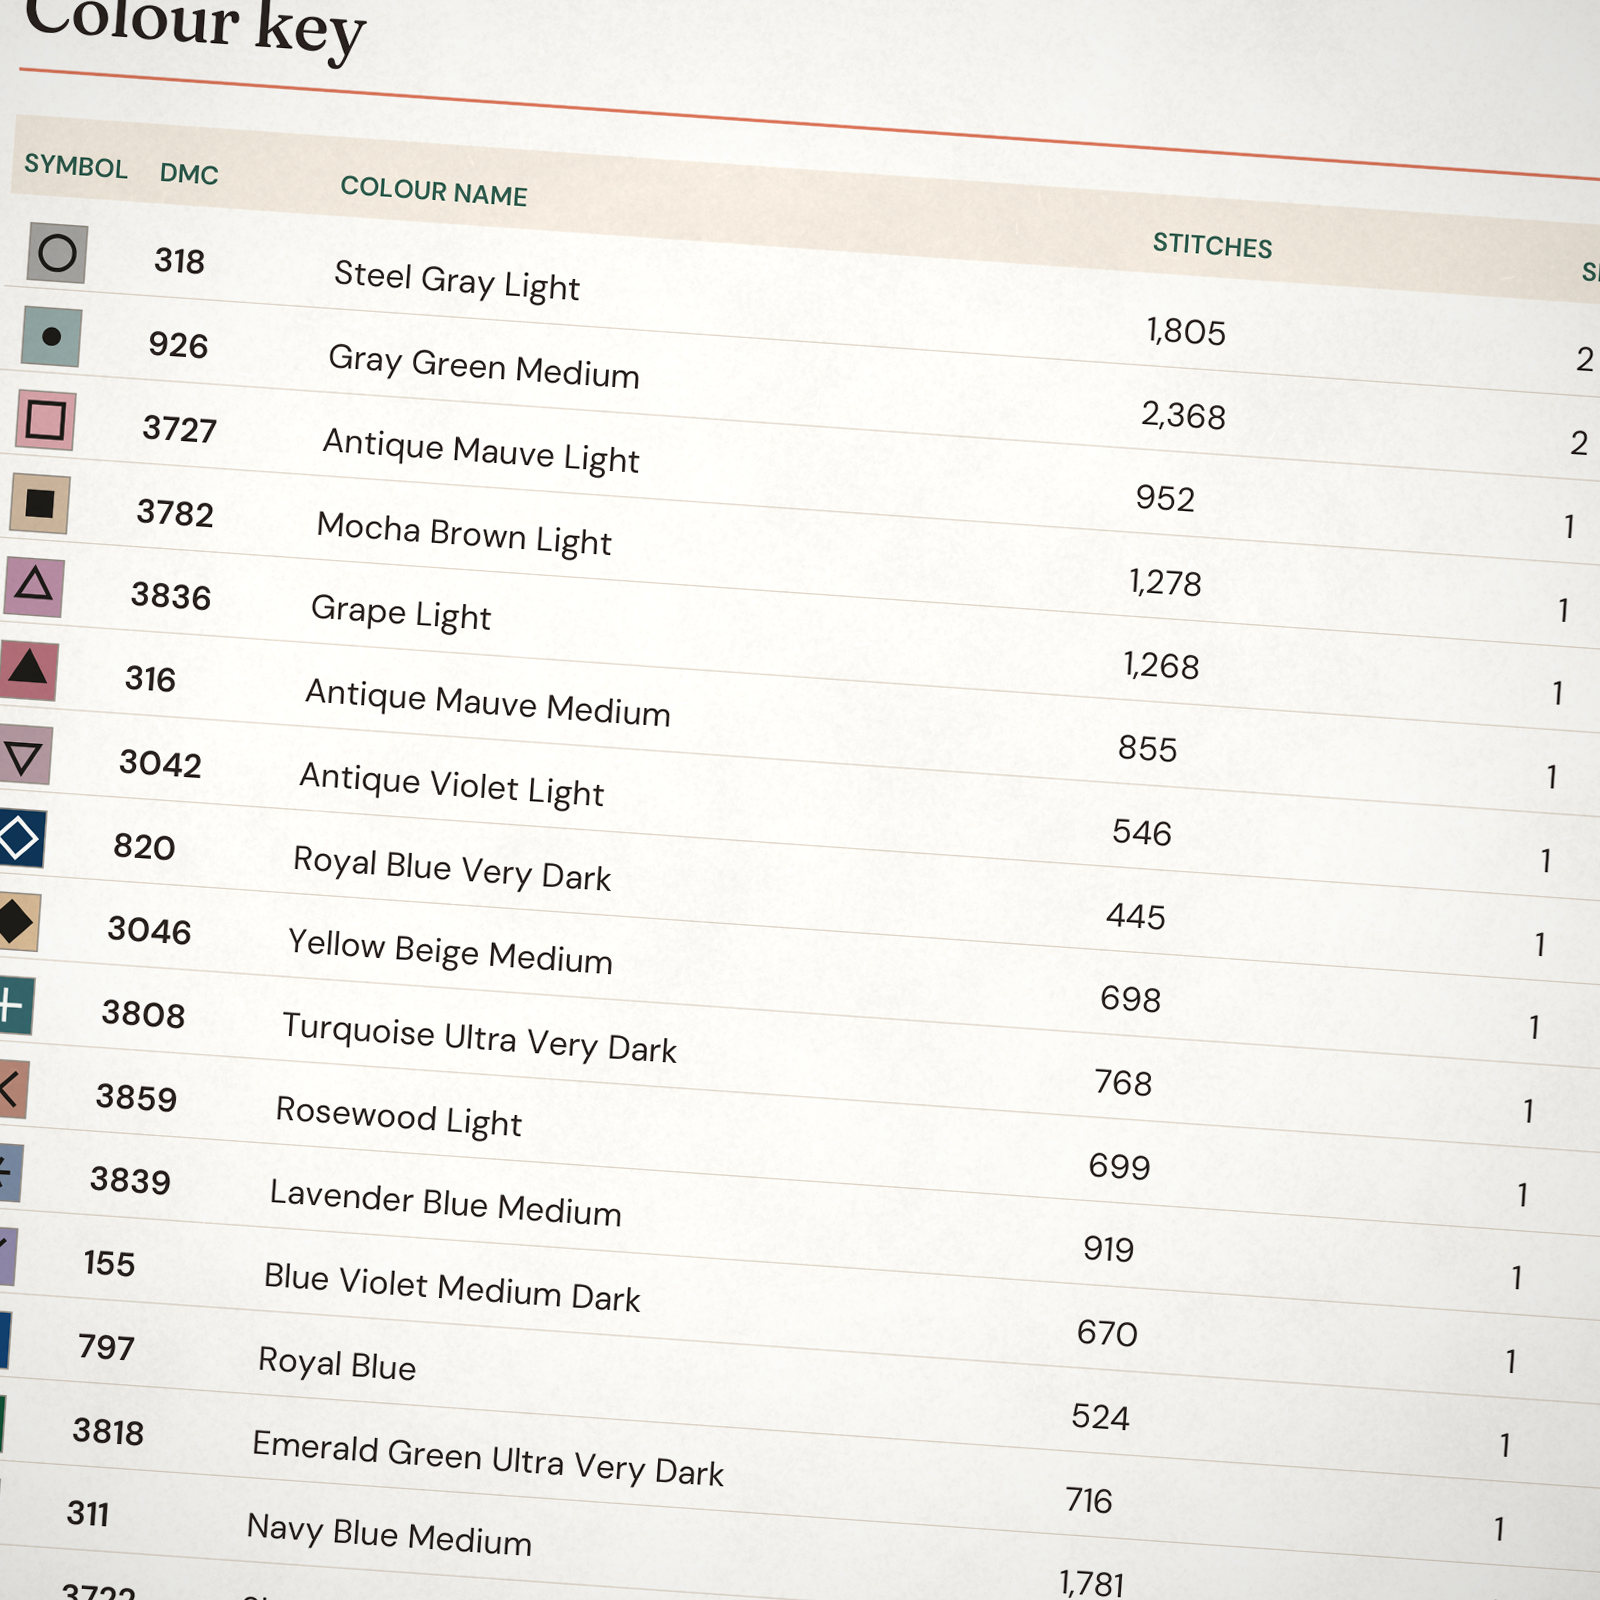Select the DMC number 3818

[x=108, y=1432]
